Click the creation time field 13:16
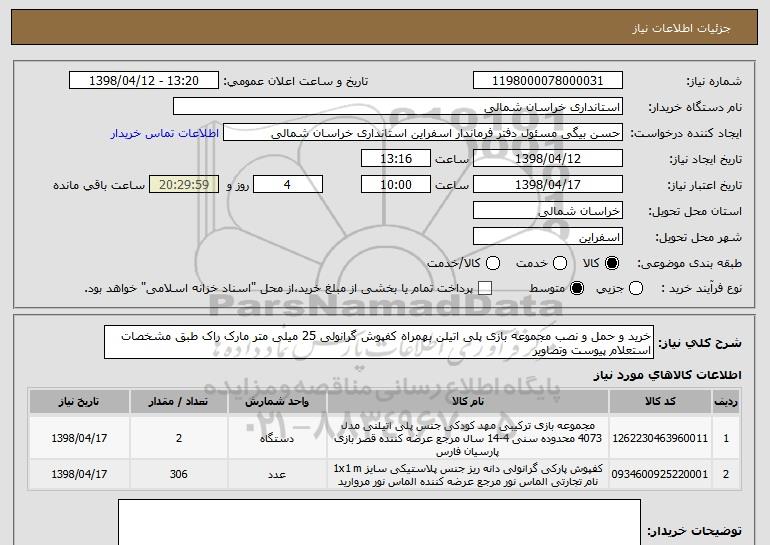This screenshot has height=545, width=770. tap(396, 159)
